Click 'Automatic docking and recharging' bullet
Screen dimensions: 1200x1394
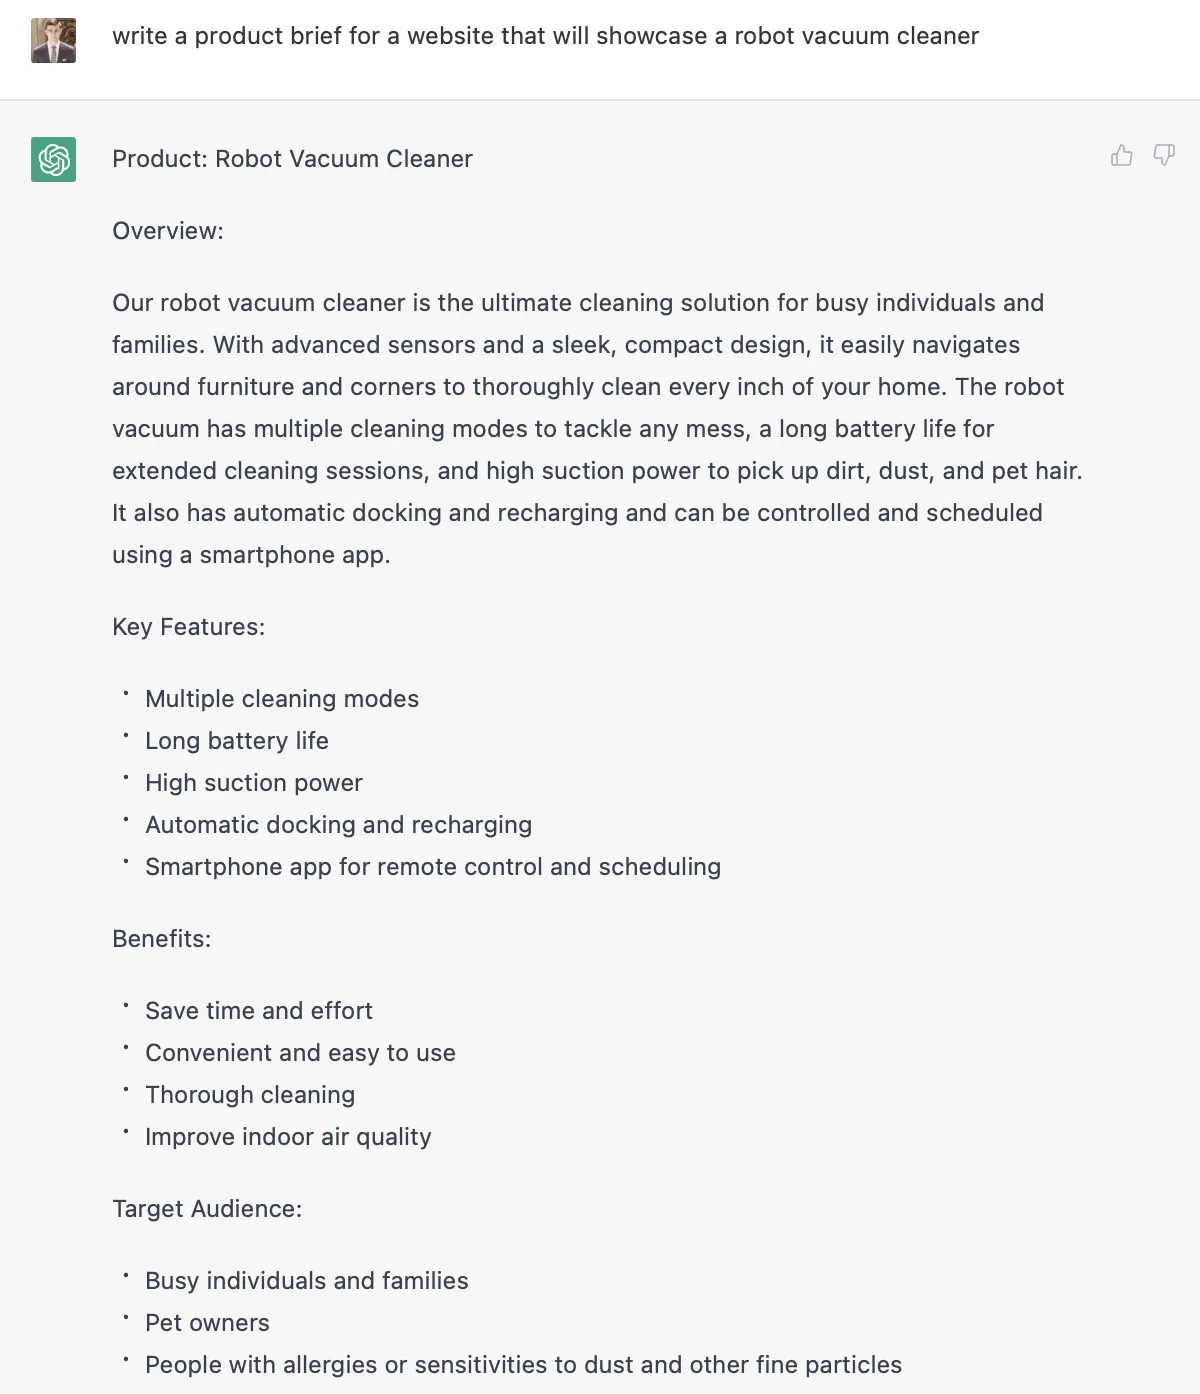(x=338, y=825)
